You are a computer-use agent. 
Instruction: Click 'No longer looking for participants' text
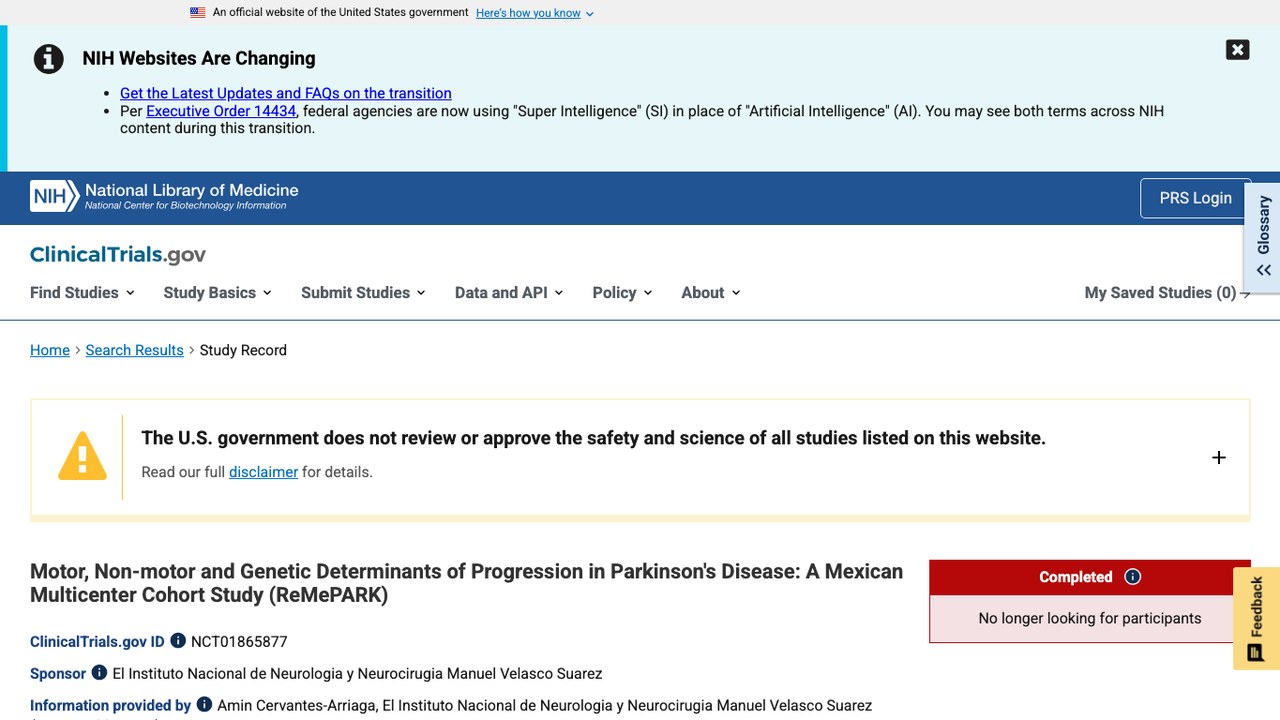click(1090, 618)
